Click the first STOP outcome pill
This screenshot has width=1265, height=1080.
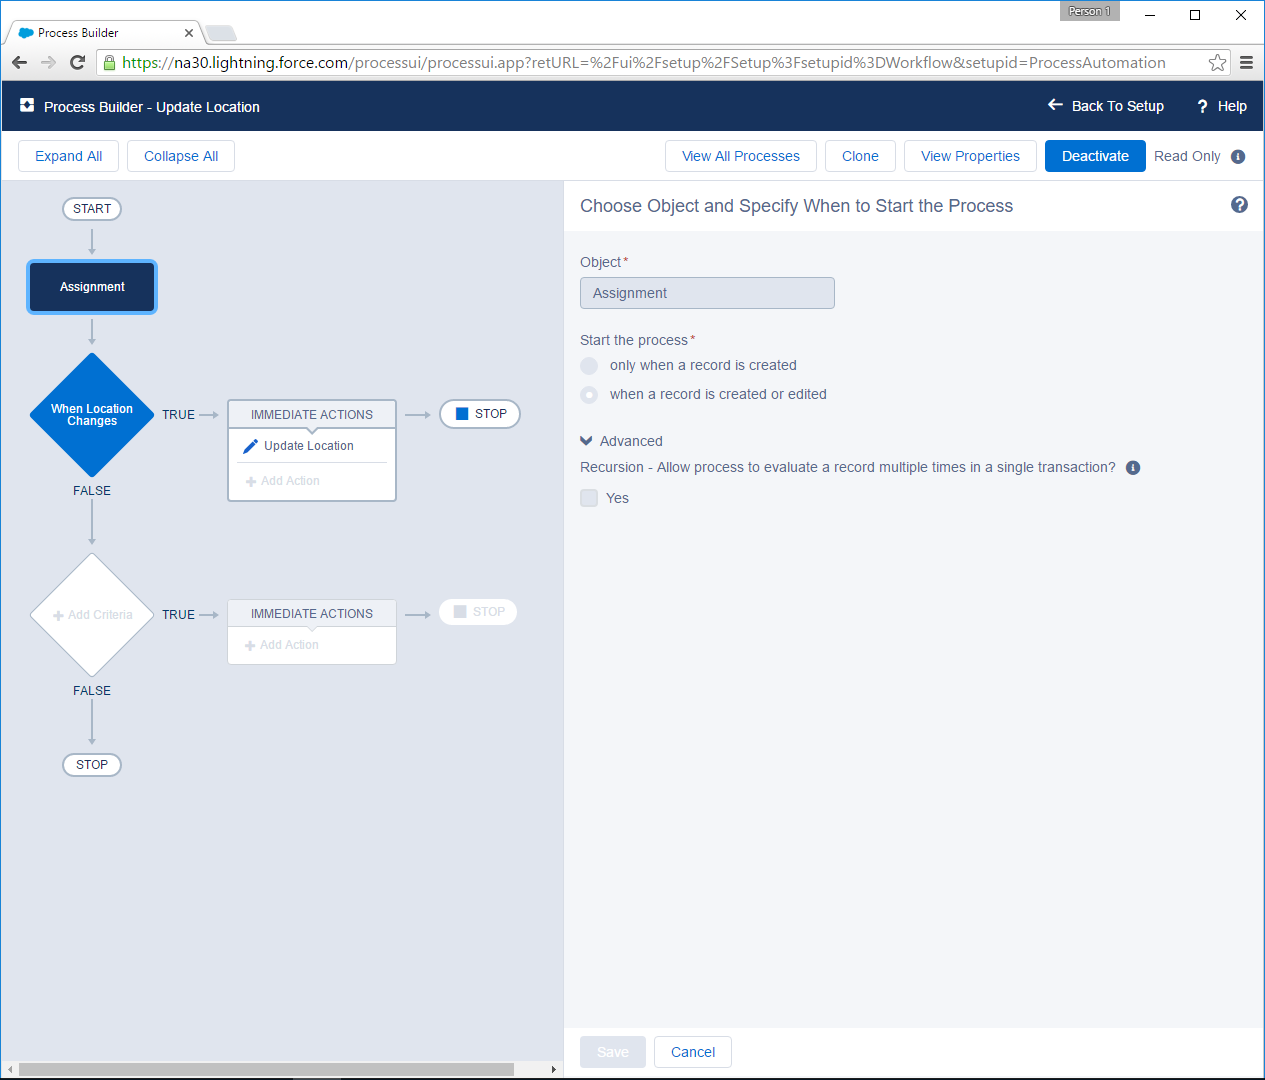pyautogui.click(x=480, y=414)
